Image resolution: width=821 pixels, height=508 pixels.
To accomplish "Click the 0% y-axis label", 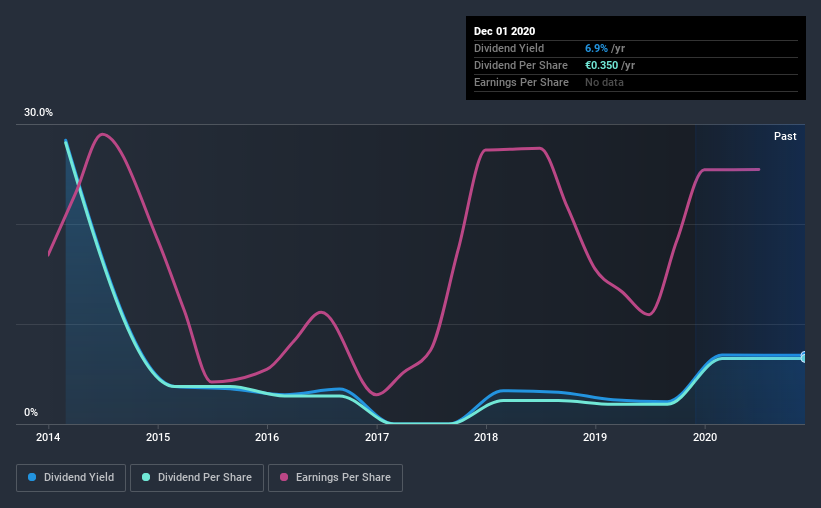I will pyautogui.click(x=31, y=413).
